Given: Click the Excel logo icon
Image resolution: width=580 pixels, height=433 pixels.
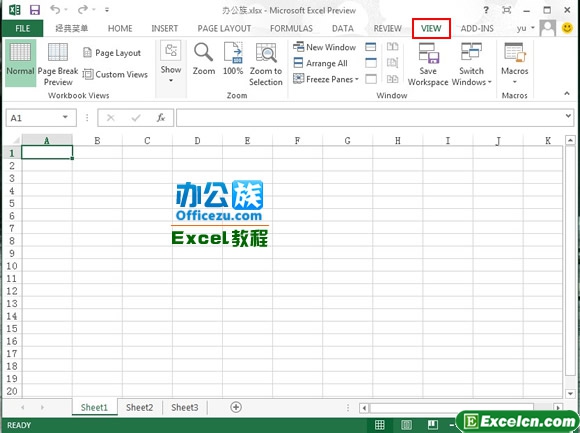Looking at the screenshot, I should [14, 10].
